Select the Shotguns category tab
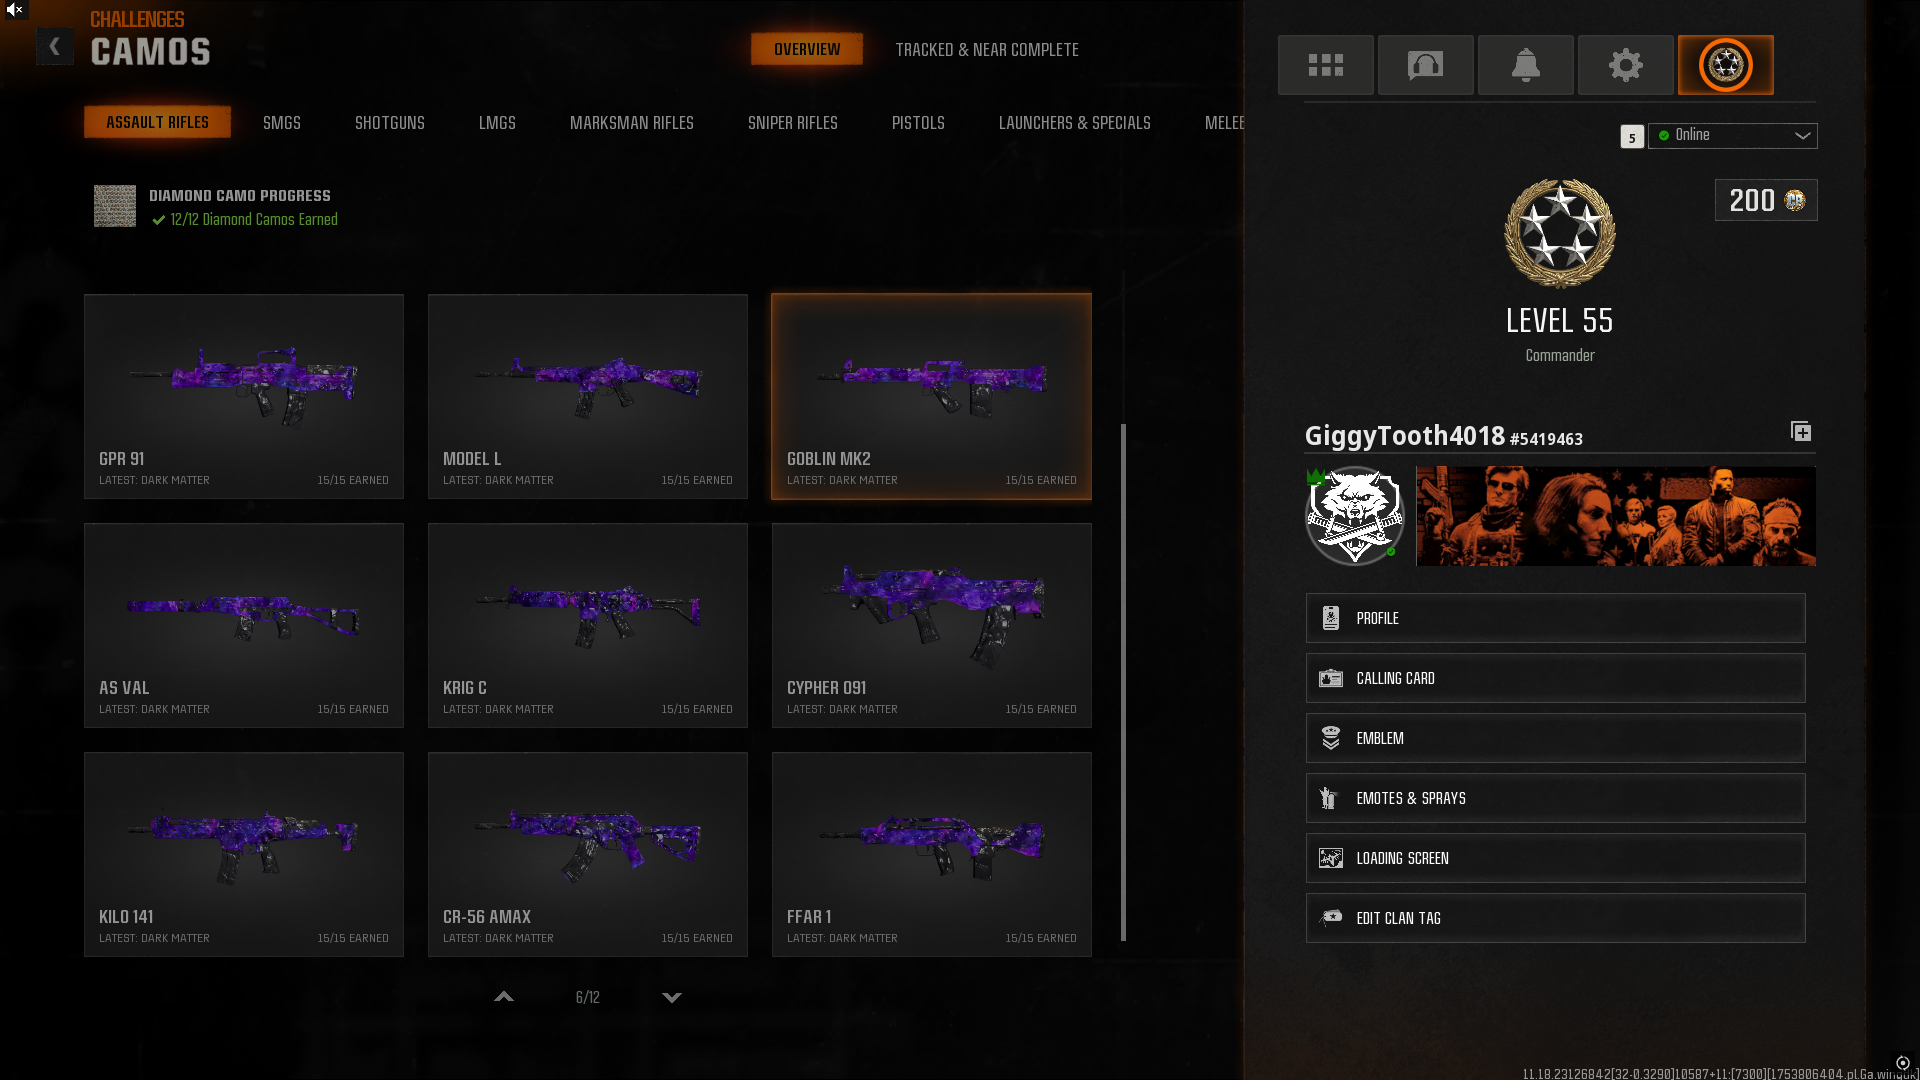The image size is (1920, 1080). click(x=390, y=123)
